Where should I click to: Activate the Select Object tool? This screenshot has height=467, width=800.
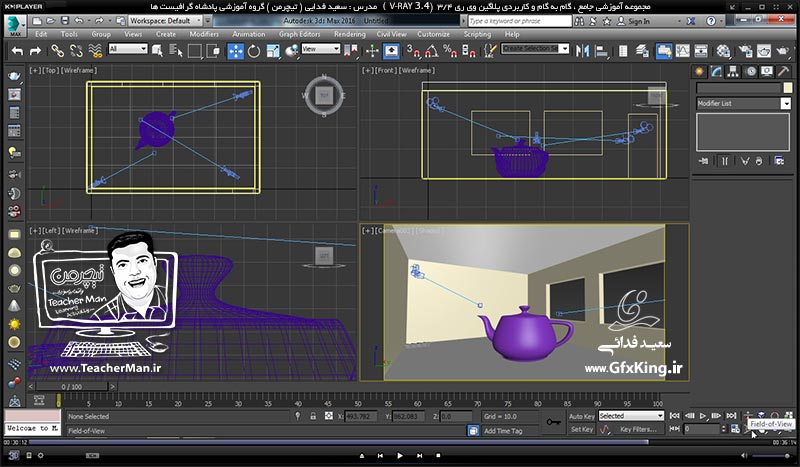pos(157,51)
